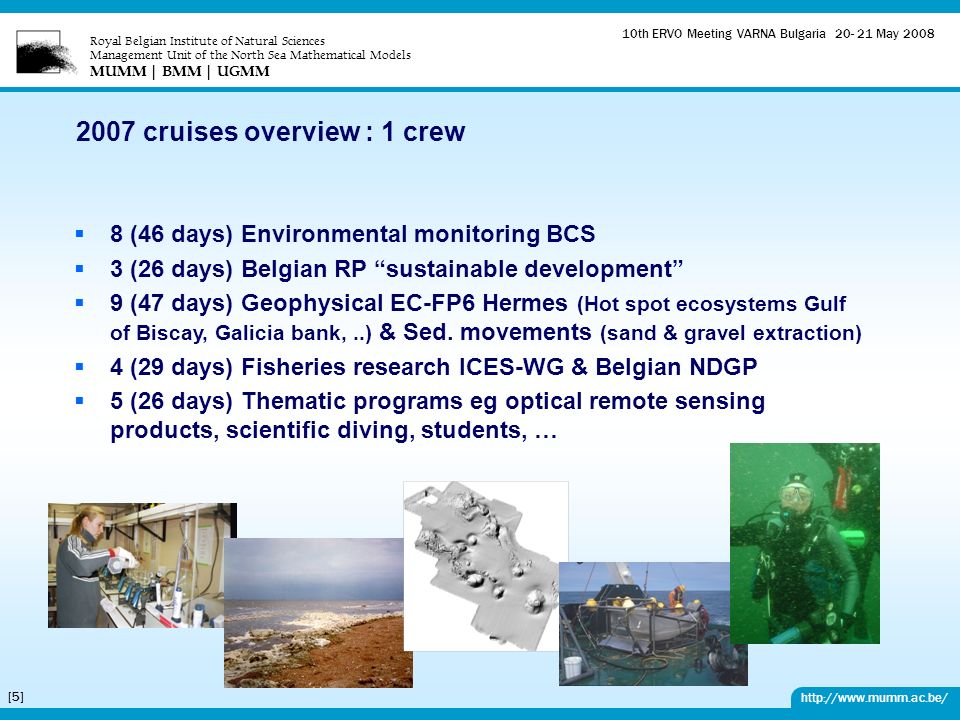Click the '8 (46 days) Environmental monitoring BCS' line
The height and width of the screenshot is (720, 960).
pos(353,234)
